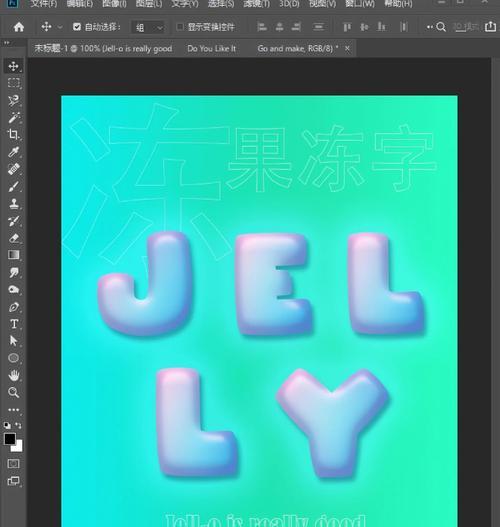500x527 pixels.
Task: Select the Move tool in toolbar
Action: coord(13,66)
